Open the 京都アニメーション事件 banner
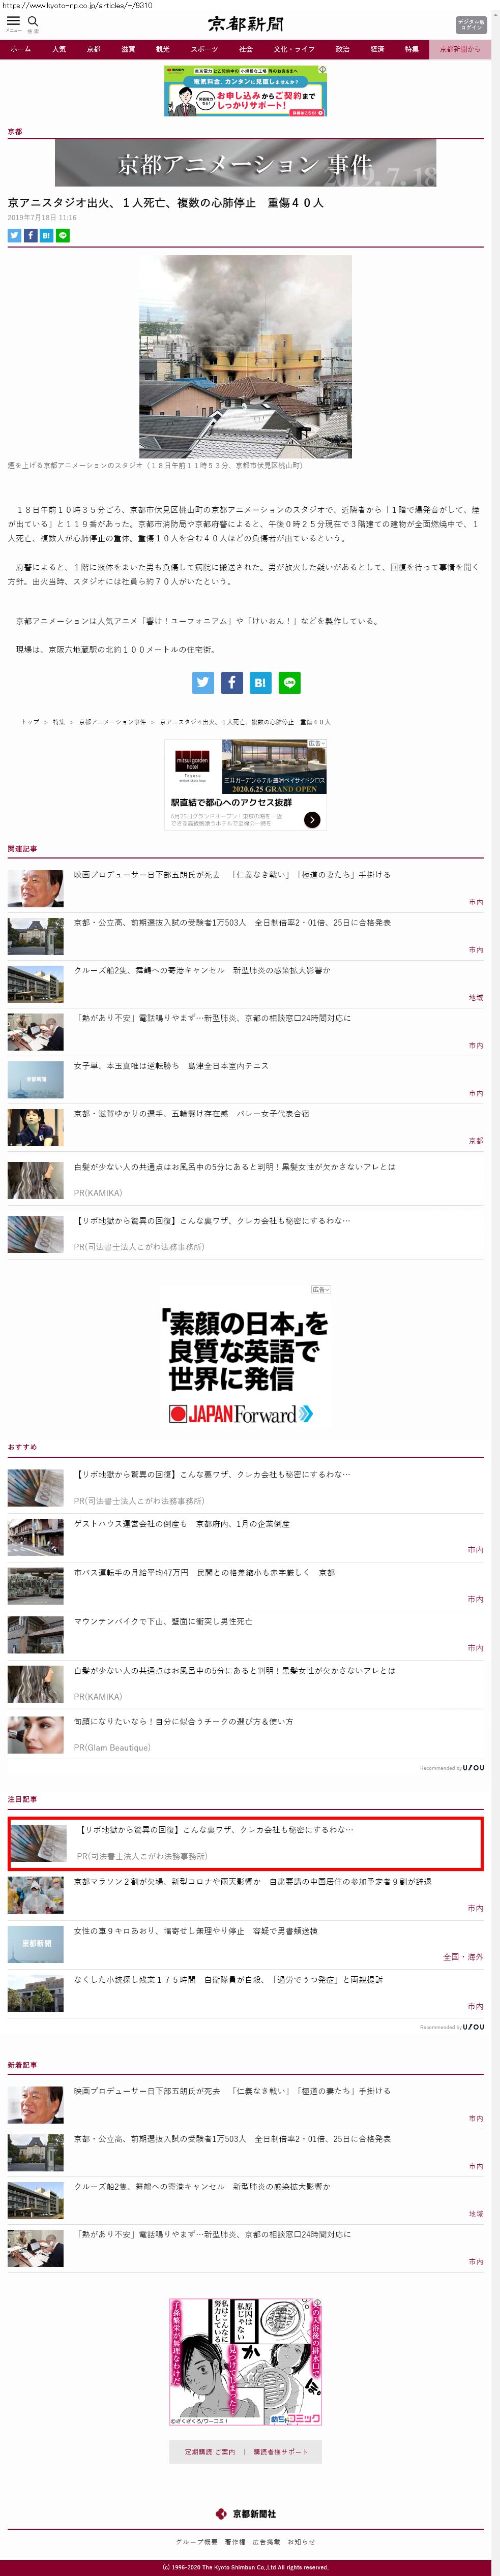The height and width of the screenshot is (2576, 500). point(245,163)
